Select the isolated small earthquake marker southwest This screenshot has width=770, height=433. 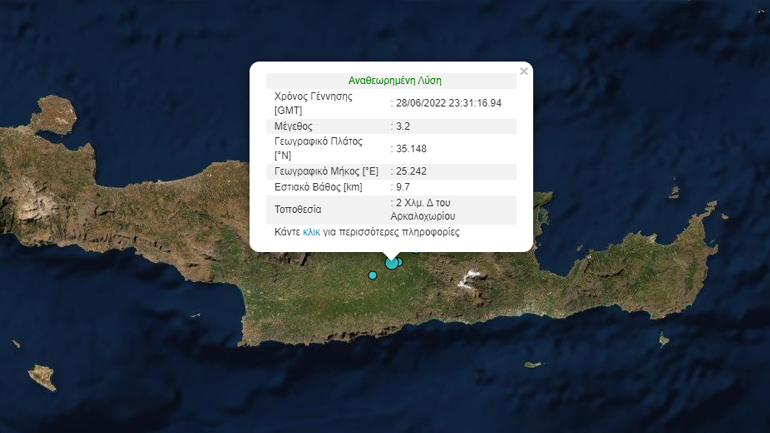click(x=373, y=275)
